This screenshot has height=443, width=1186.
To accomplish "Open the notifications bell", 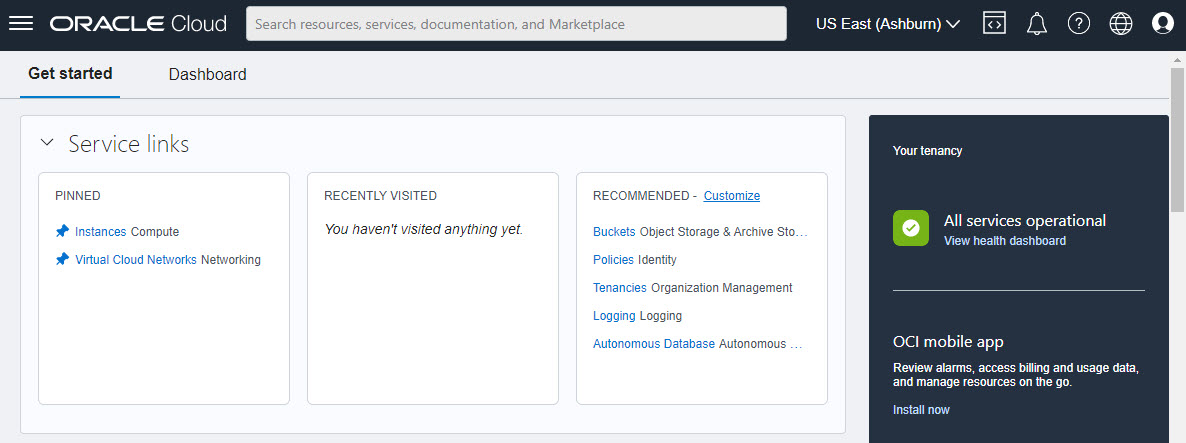I will pyautogui.click(x=1036, y=24).
